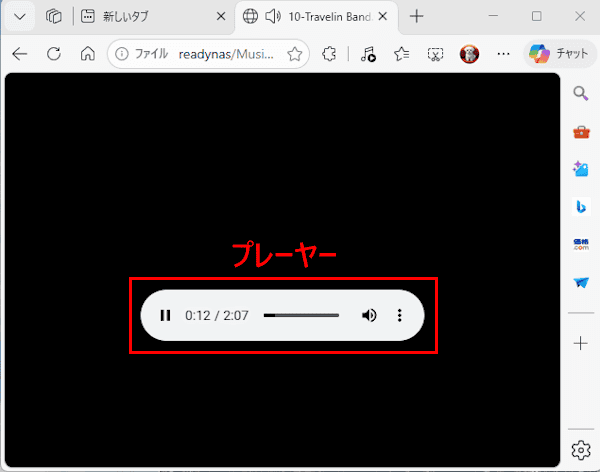Open the user profile avatar
Image resolution: width=600 pixels, height=472 pixels.
469,54
